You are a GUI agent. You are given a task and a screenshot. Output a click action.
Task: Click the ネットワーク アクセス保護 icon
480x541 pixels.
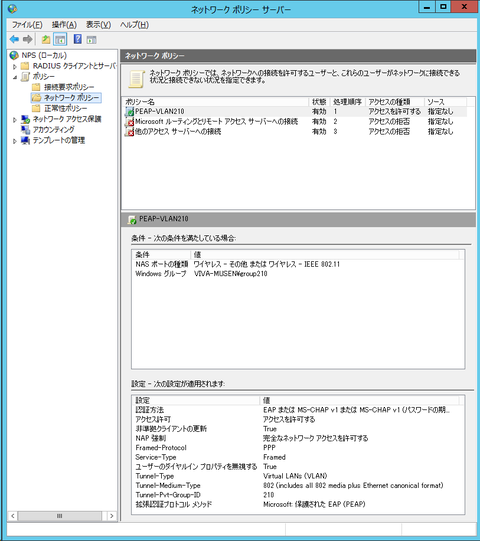pyautogui.click(x=25, y=119)
